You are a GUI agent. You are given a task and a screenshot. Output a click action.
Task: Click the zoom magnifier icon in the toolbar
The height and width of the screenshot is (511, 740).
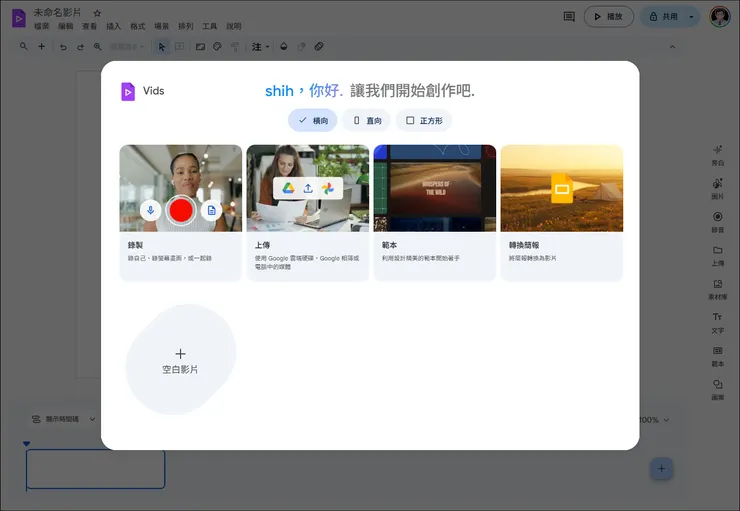pos(98,47)
